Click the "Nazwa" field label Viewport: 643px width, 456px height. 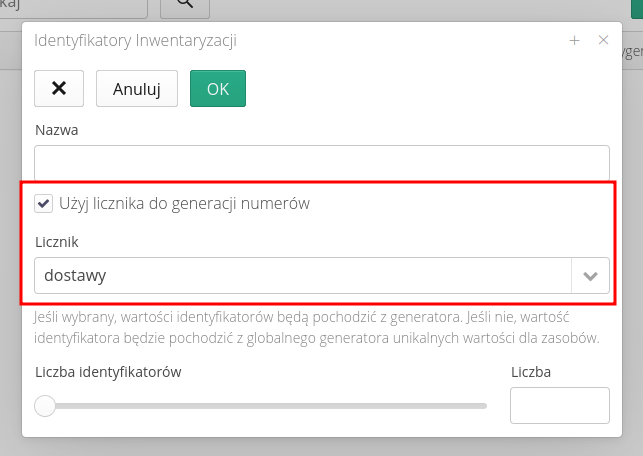coord(56,130)
